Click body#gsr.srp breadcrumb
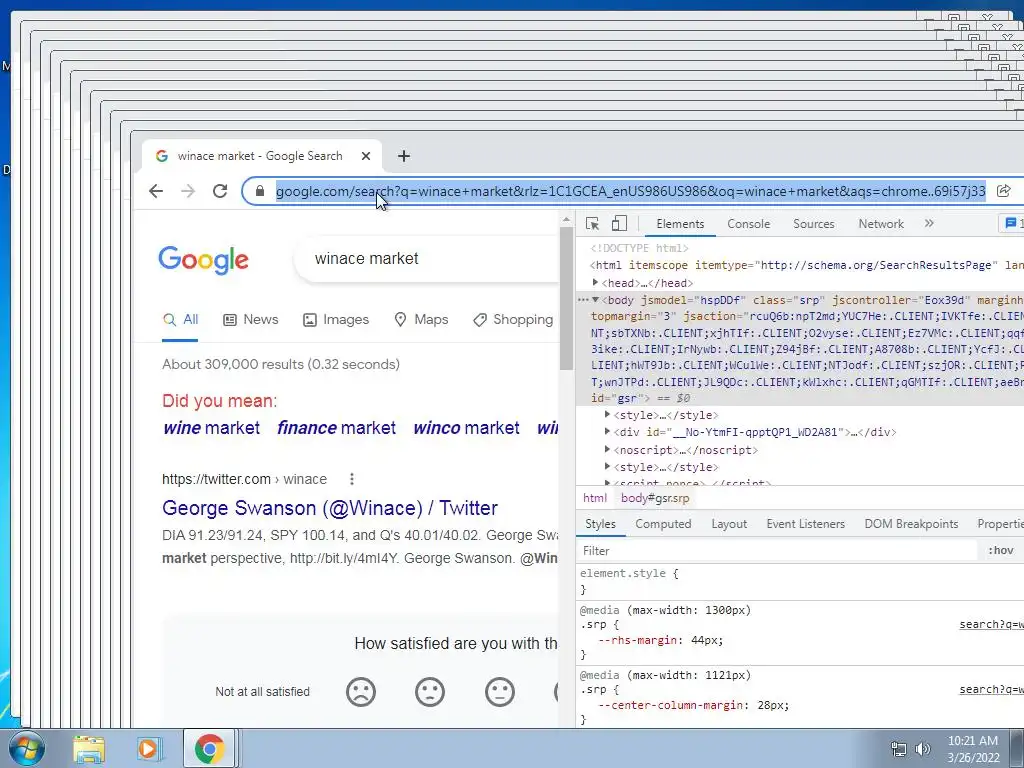Screen dimensions: 1024x768 [x=654, y=498]
